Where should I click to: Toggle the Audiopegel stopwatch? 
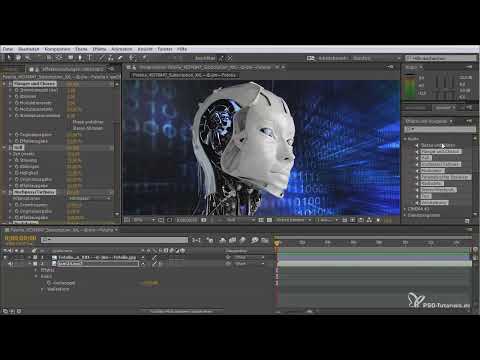tap(49, 283)
